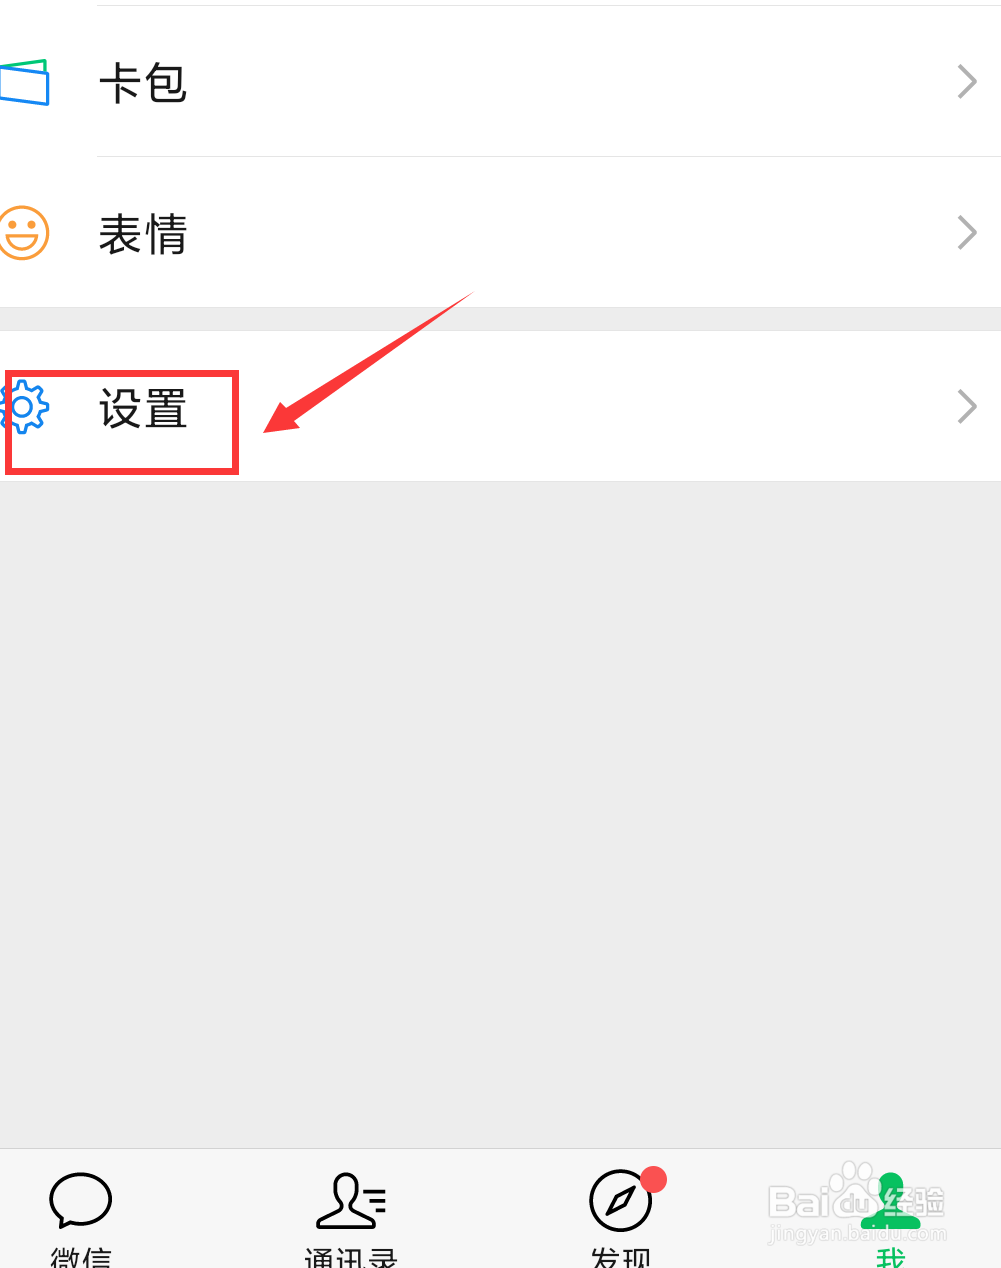Select the green 我 profile icon
Viewport: 1001px width, 1268px height.
(x=890, y=1201)
